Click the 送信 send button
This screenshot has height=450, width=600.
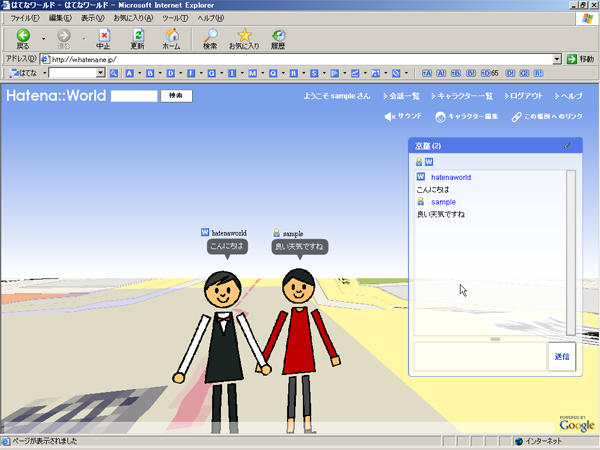pyautogui.click(x=562, y=357)
